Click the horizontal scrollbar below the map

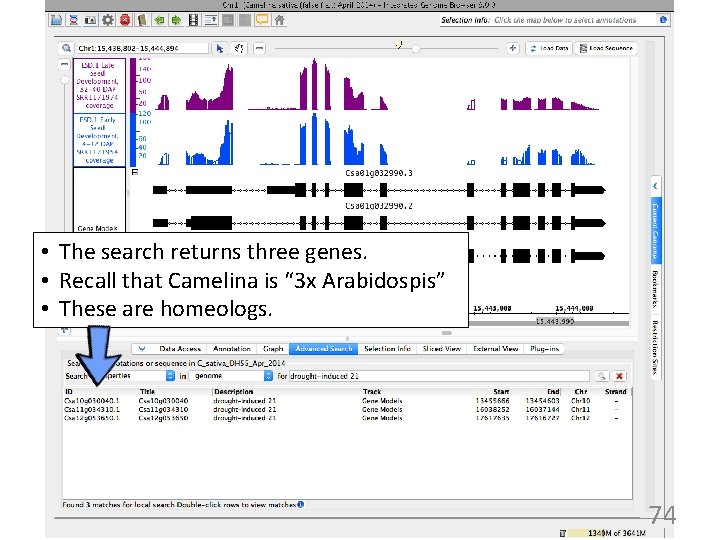446,333
